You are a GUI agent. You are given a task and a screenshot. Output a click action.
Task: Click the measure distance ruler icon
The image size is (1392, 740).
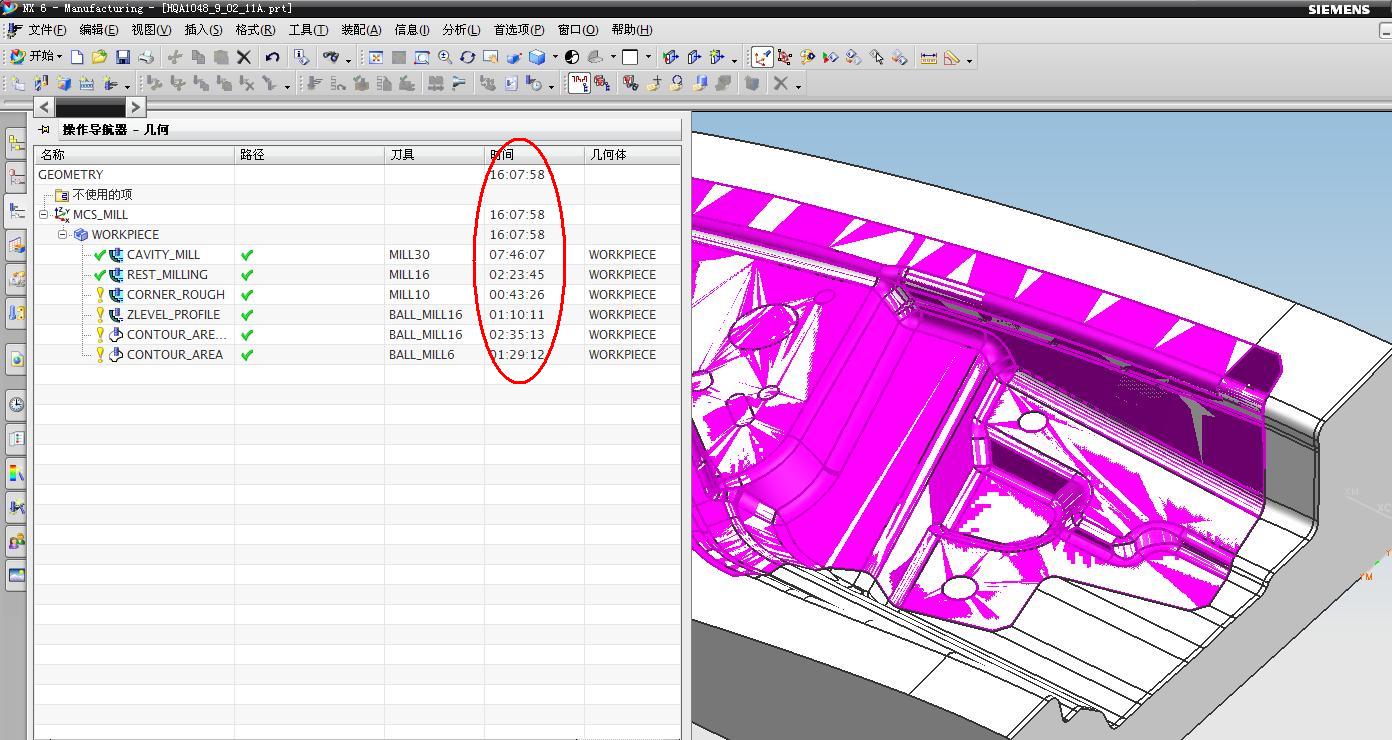pos(928,57)
